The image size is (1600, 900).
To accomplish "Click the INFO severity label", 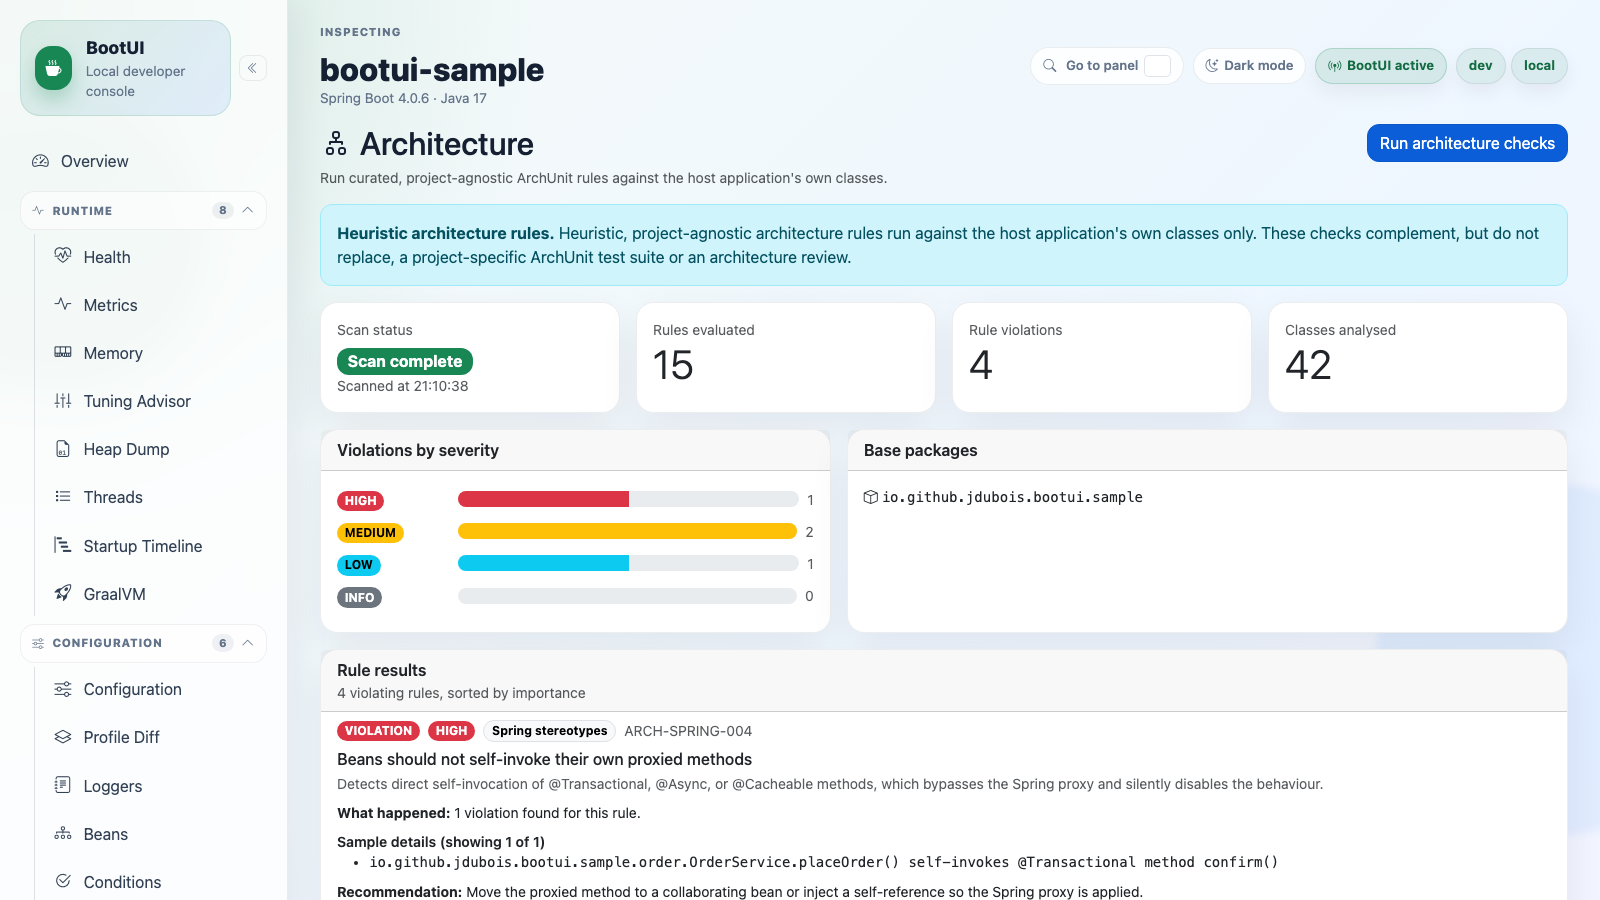I will (x=359, y=598).
